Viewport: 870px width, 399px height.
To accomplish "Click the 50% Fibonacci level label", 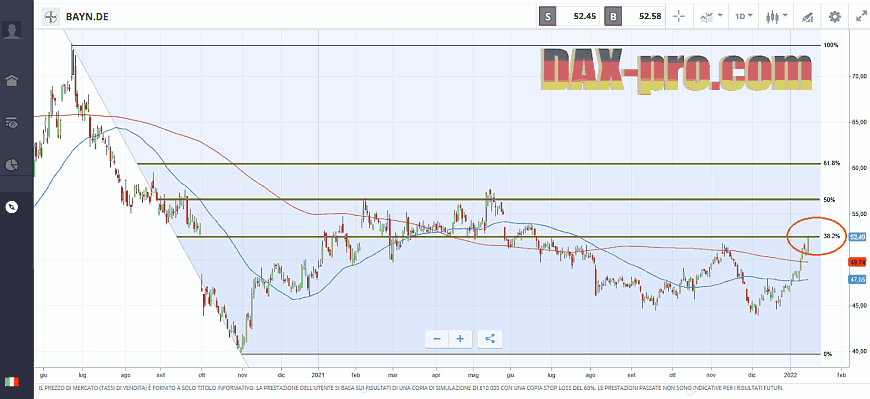I will pos(829,199).
